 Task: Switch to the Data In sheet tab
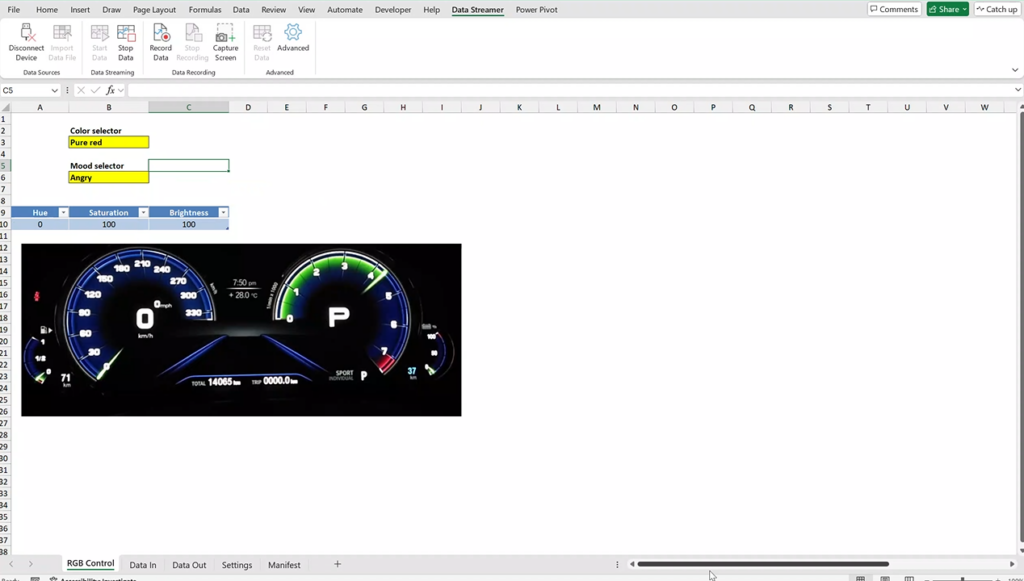pyautogui.click(x=143, y=565)
